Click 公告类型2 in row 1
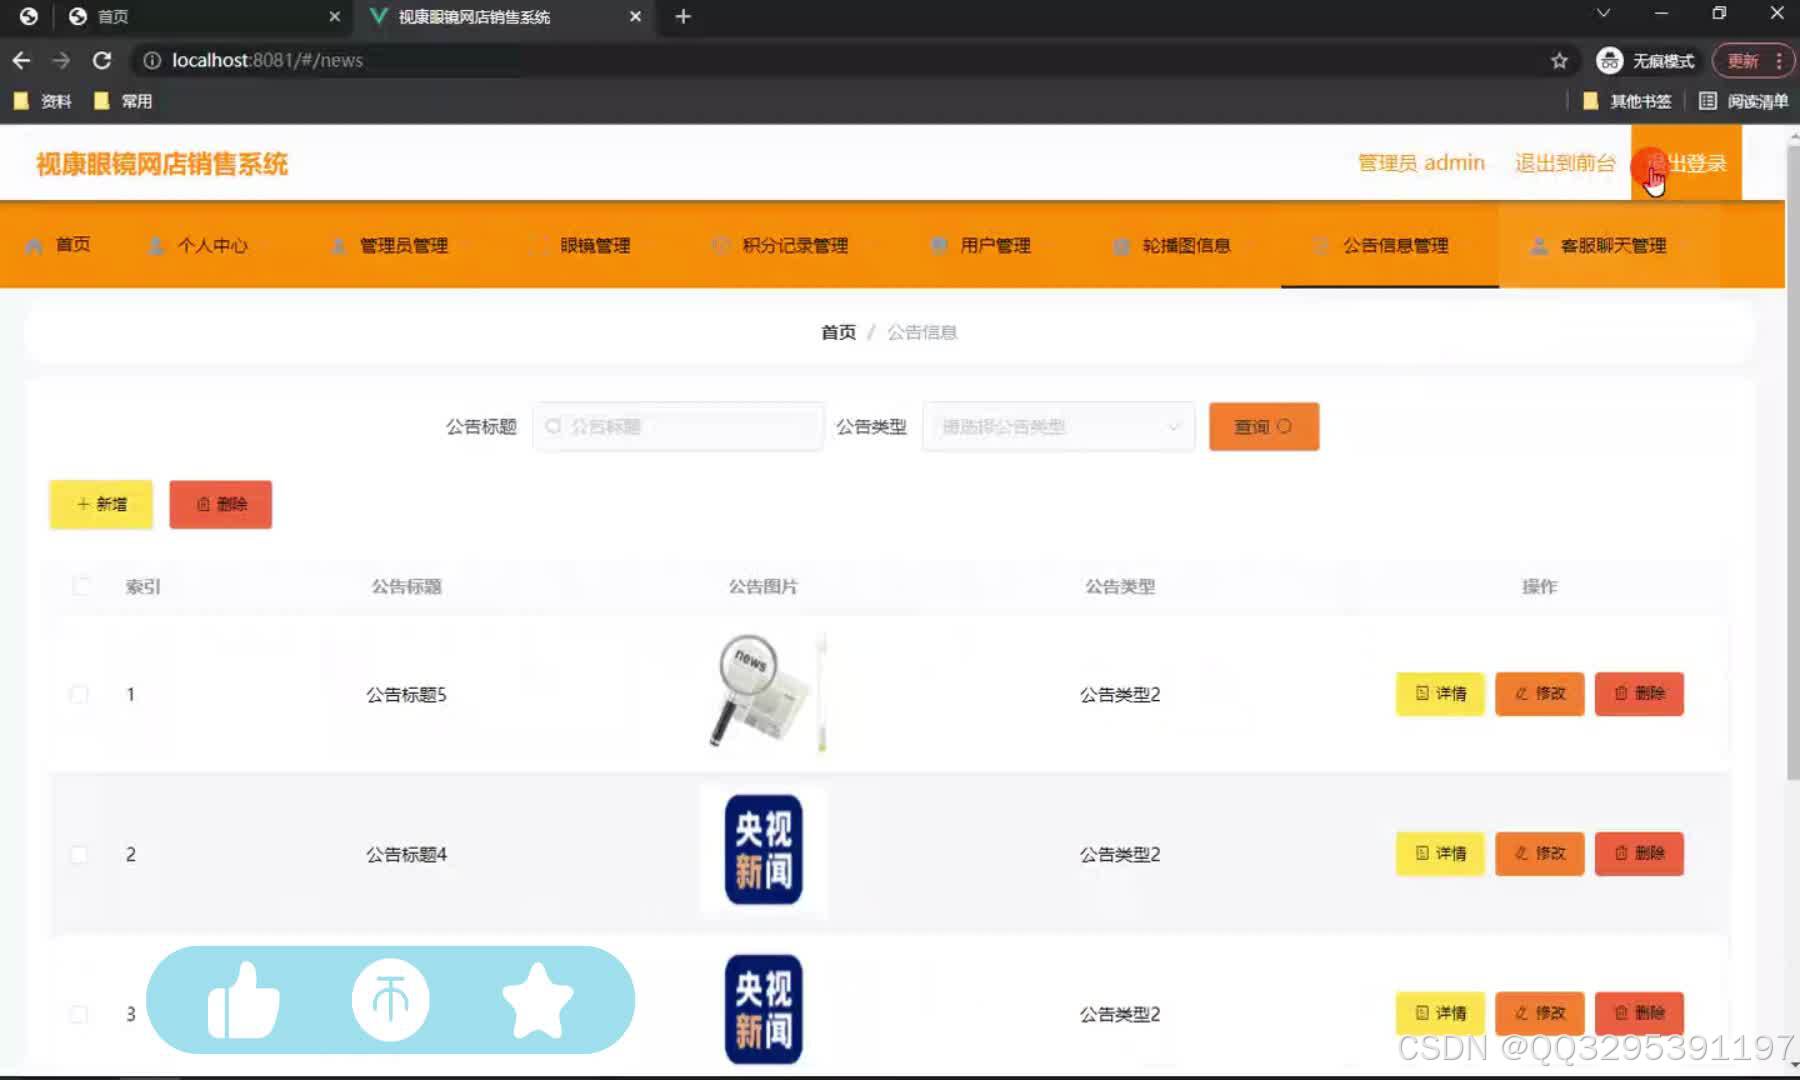The height and width of the screenshot is (1080, 1800). (1120, 694)
